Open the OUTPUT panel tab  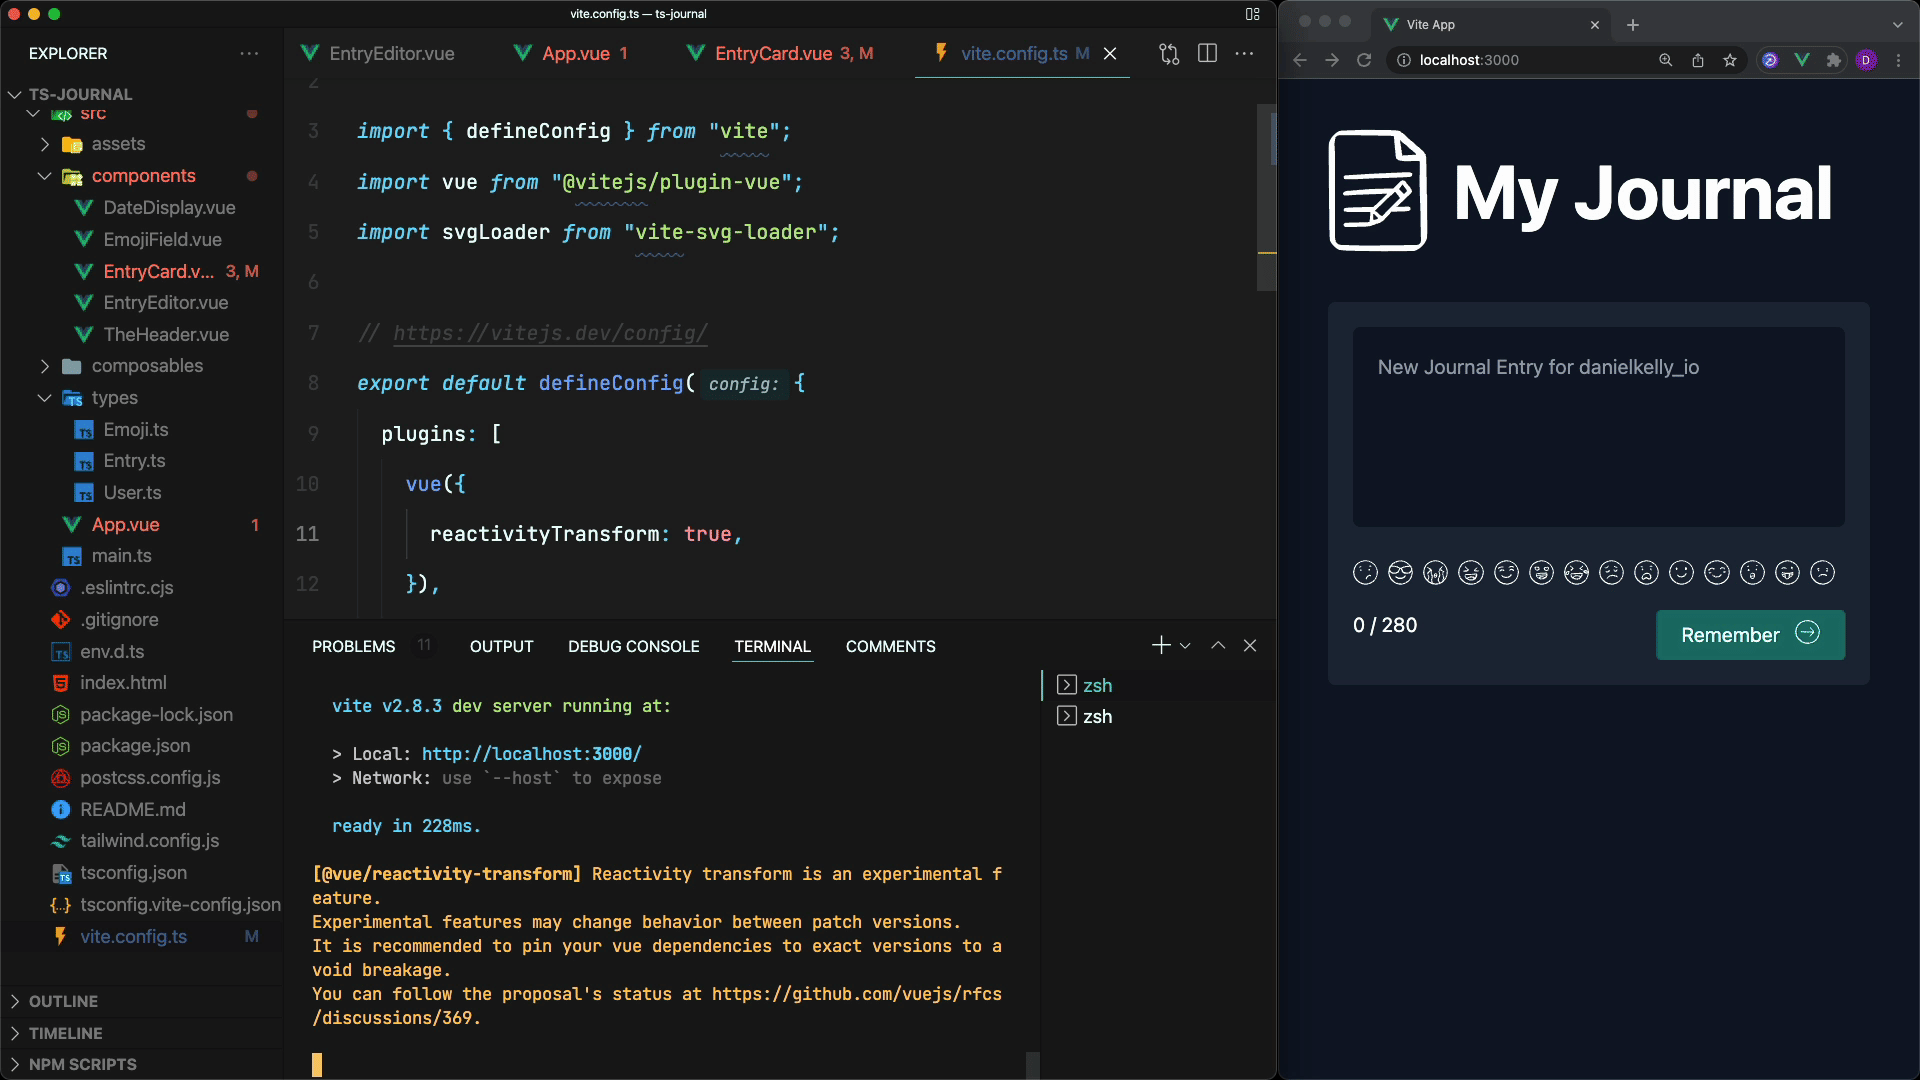pyautogui.click(x=502, y=647)
